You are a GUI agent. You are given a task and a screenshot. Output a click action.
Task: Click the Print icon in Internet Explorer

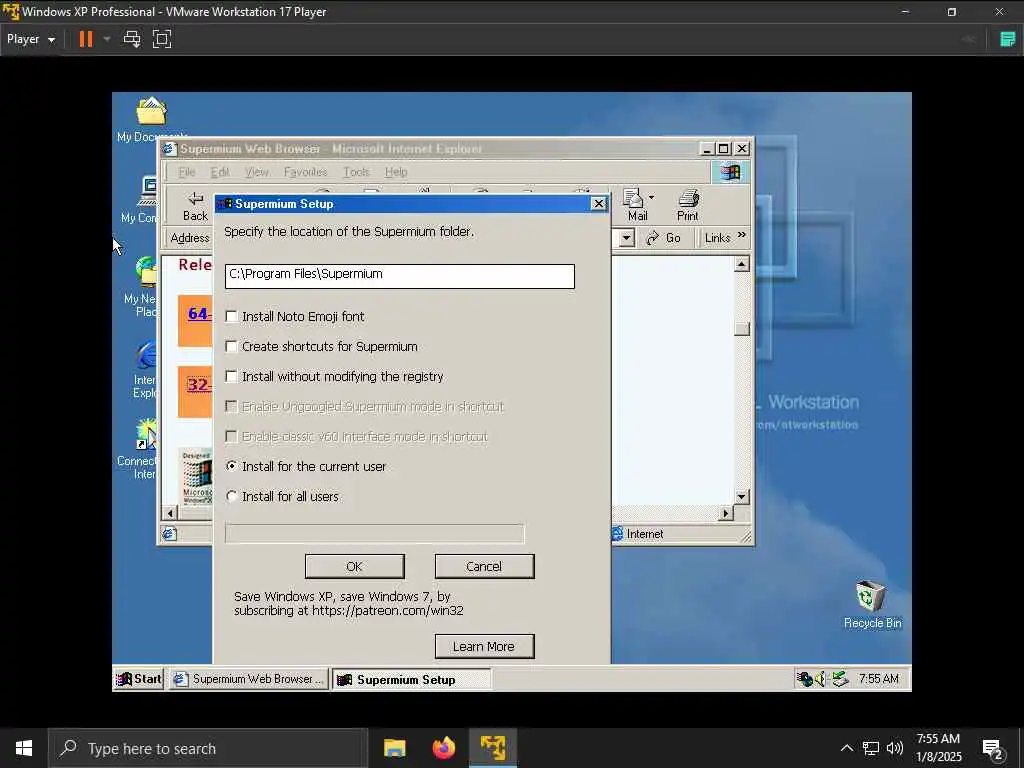pos(688,205)
